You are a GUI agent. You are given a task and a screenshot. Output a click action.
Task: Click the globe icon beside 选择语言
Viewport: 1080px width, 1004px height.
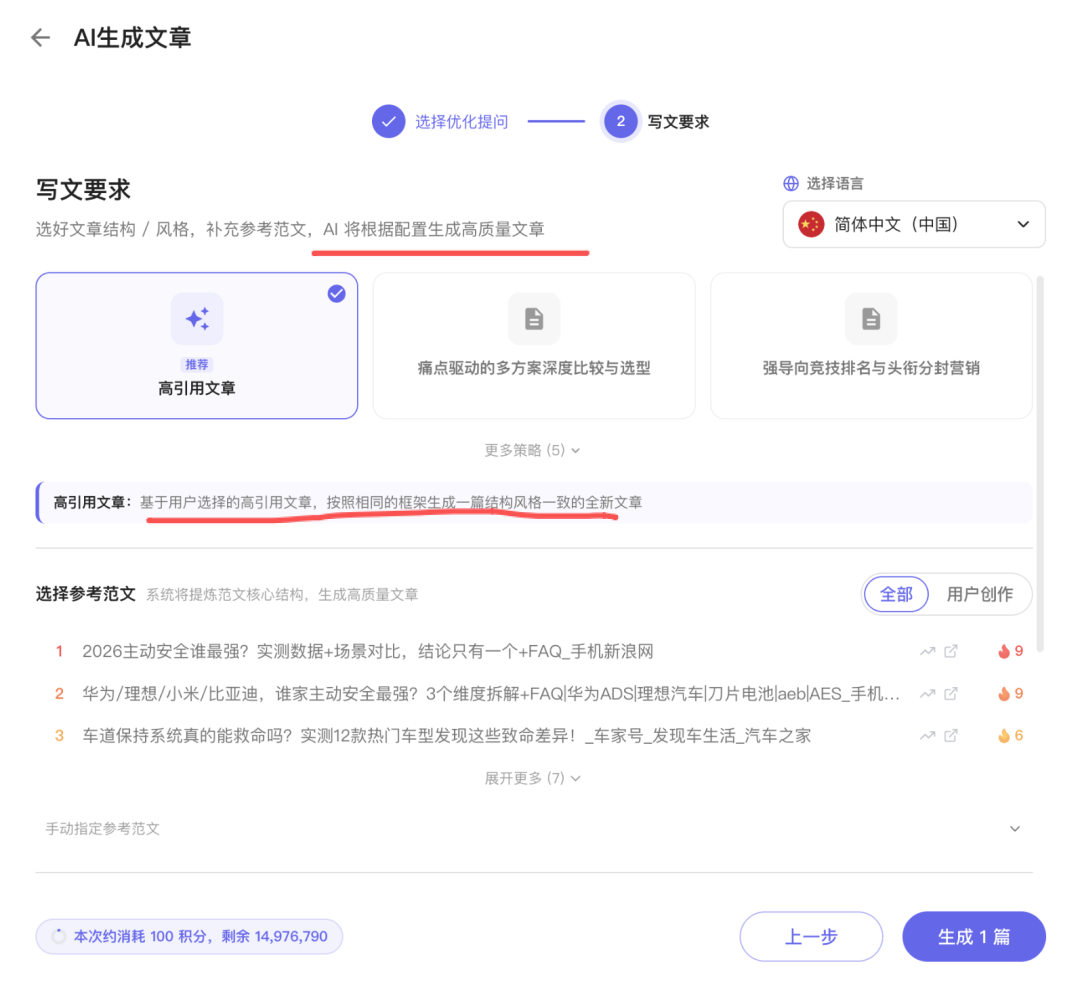(791, 183)
